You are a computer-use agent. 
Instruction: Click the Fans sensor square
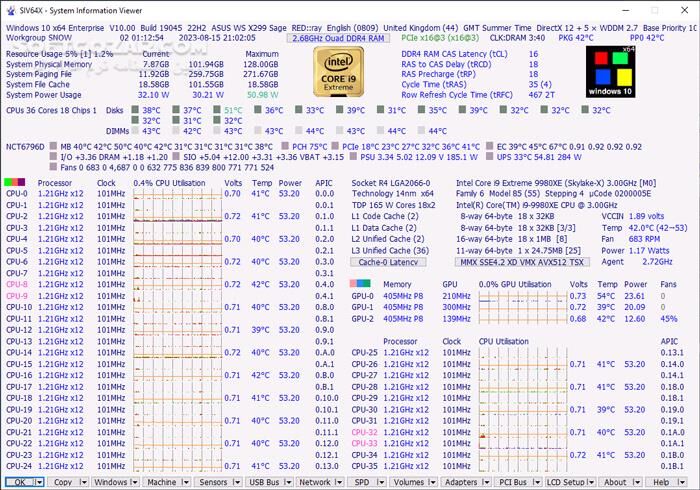point(54,166)
